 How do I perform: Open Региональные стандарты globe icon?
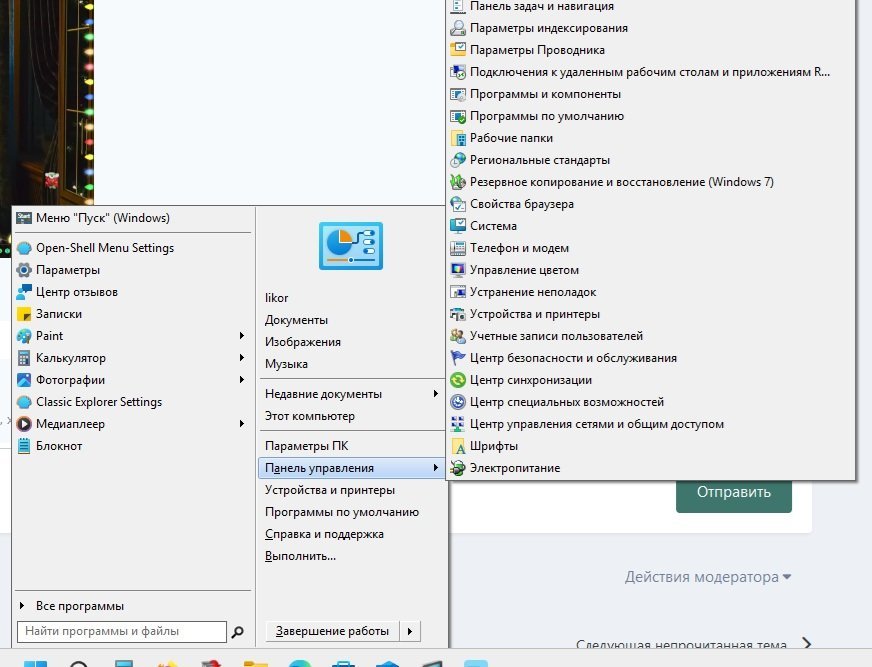pos(458,160)
